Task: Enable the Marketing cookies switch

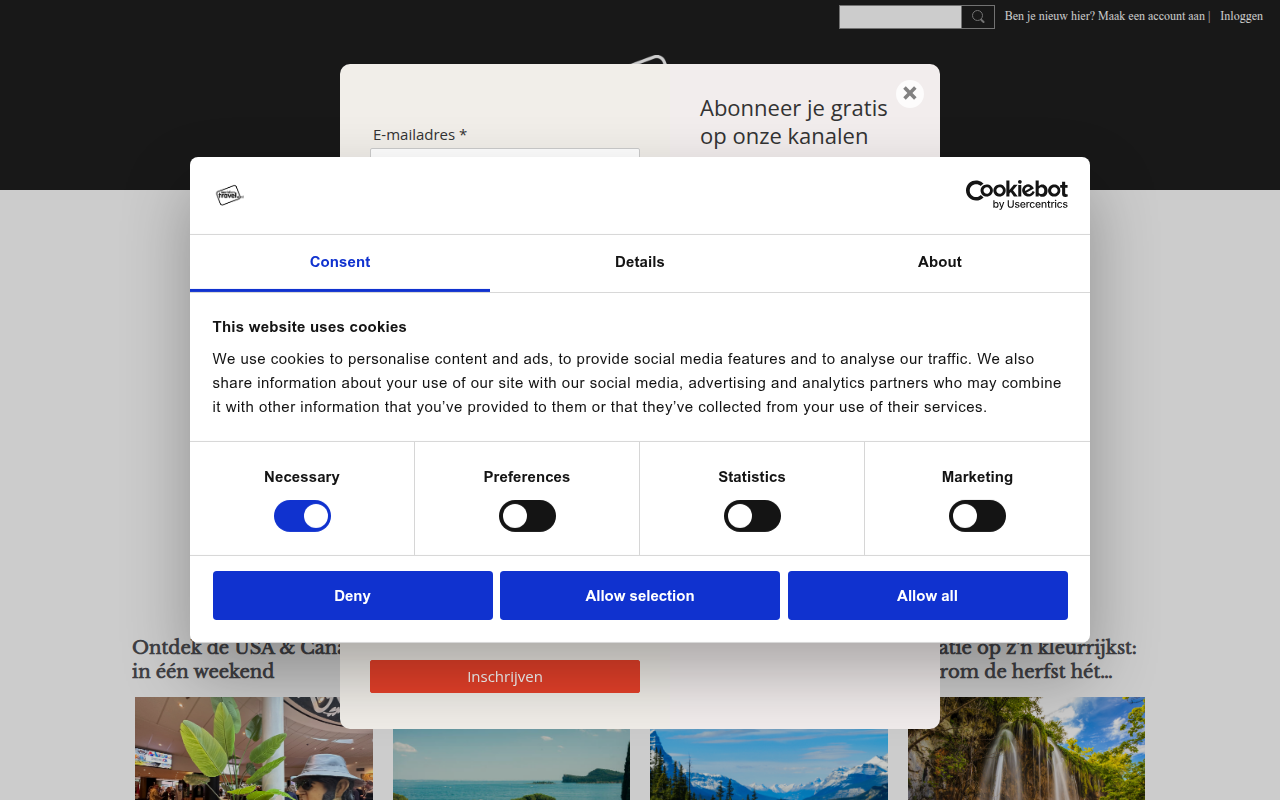Action: [977, 516]
